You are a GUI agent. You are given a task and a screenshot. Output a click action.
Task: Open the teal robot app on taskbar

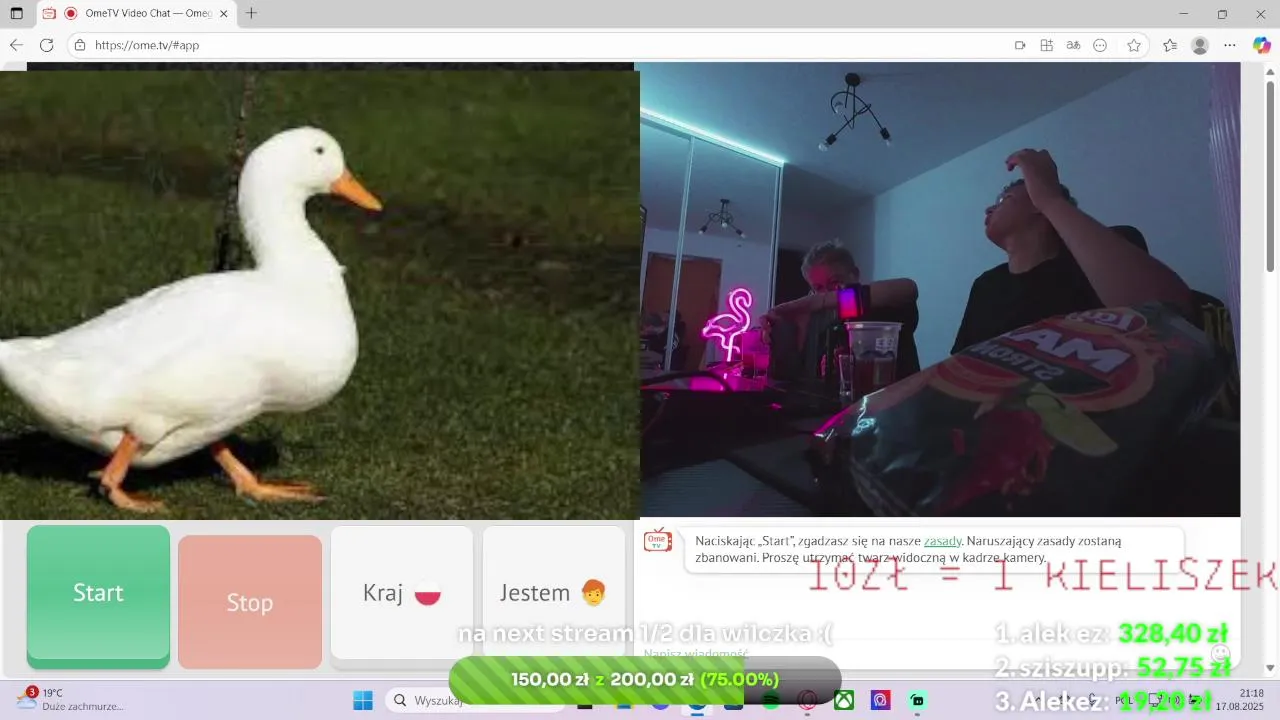click(917, 700)
